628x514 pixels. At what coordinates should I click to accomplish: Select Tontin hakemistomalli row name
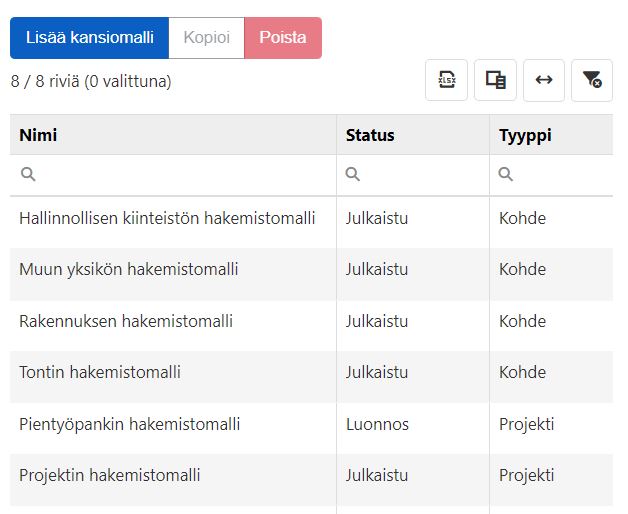(100, 372)
